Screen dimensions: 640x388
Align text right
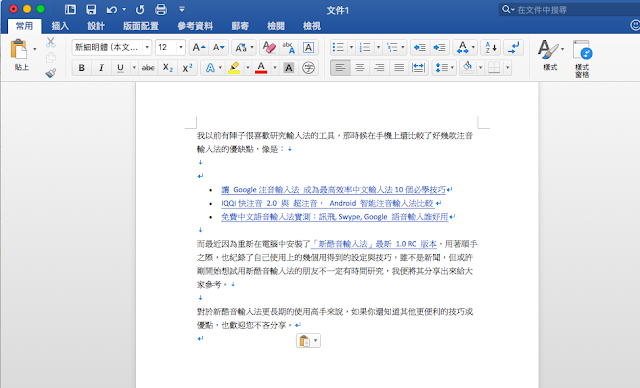click(379, 68)
